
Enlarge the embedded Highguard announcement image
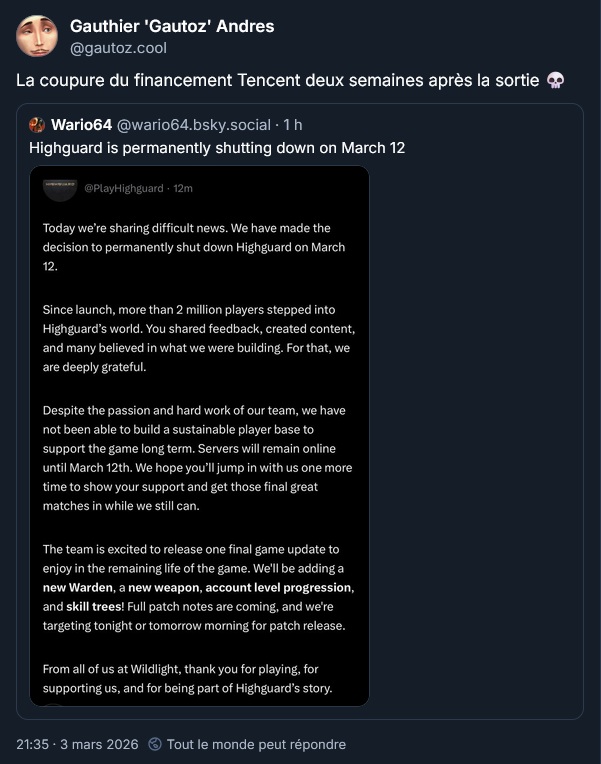tap(200, 440)
